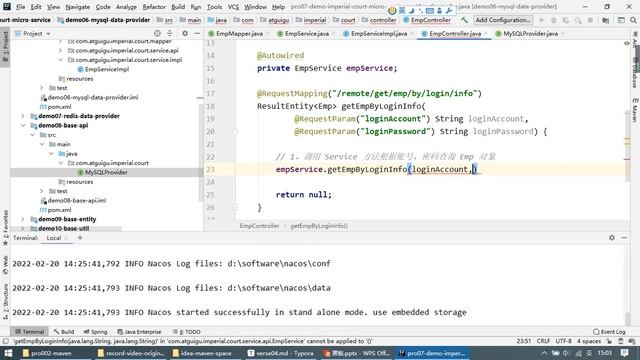
Task: Open the VCS menu
Action: coord(233,7)
